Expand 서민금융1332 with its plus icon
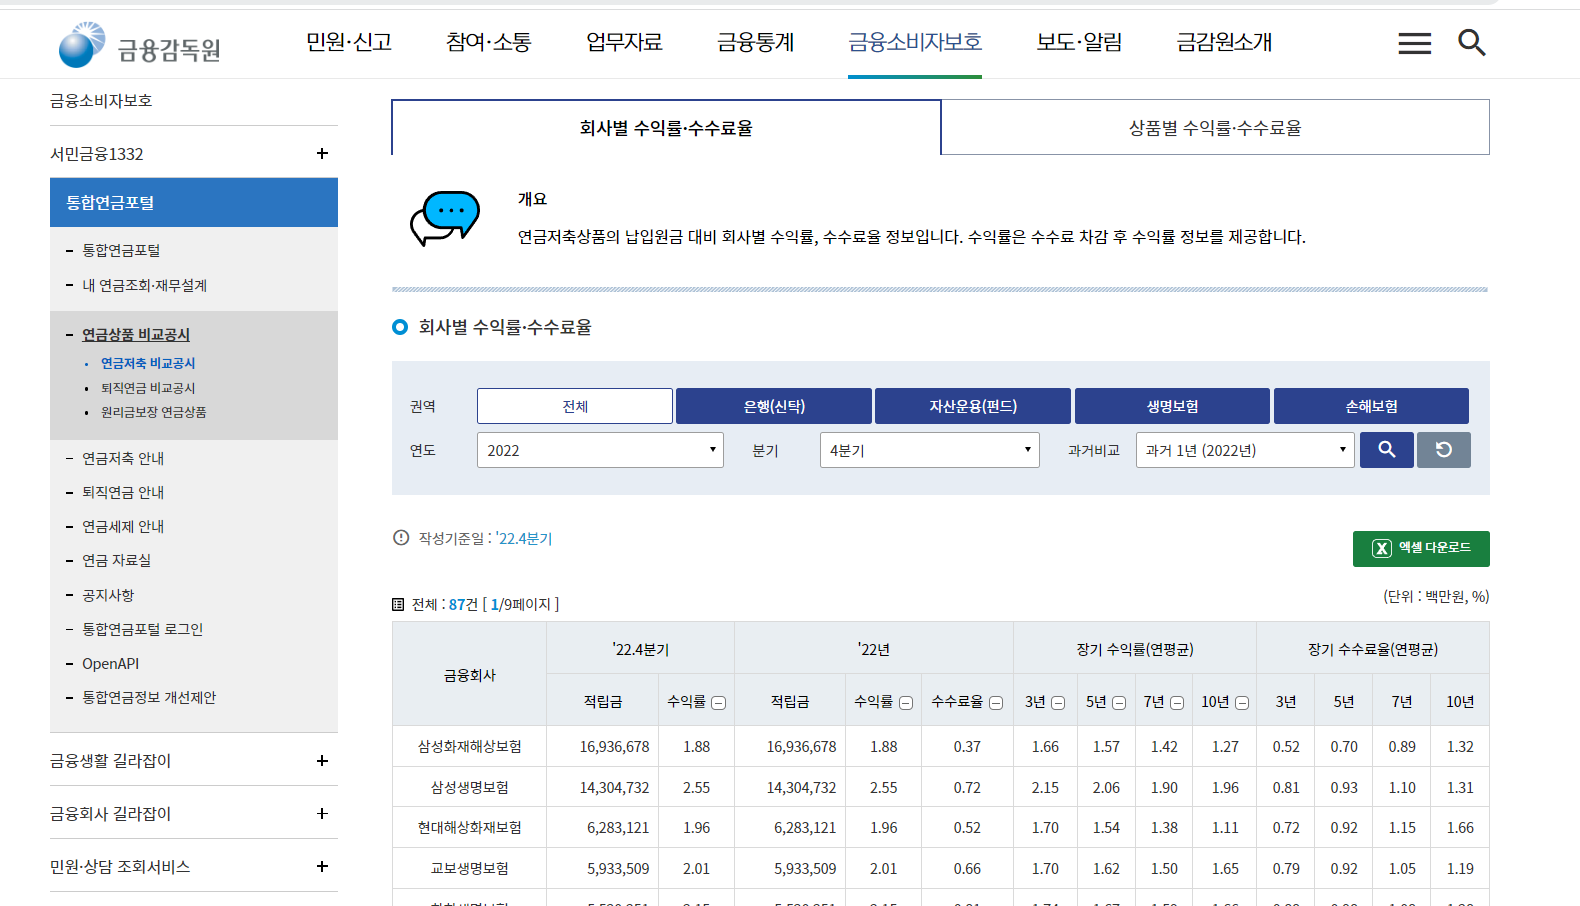This screenshot has height=906, width=1580. point(322,153)
